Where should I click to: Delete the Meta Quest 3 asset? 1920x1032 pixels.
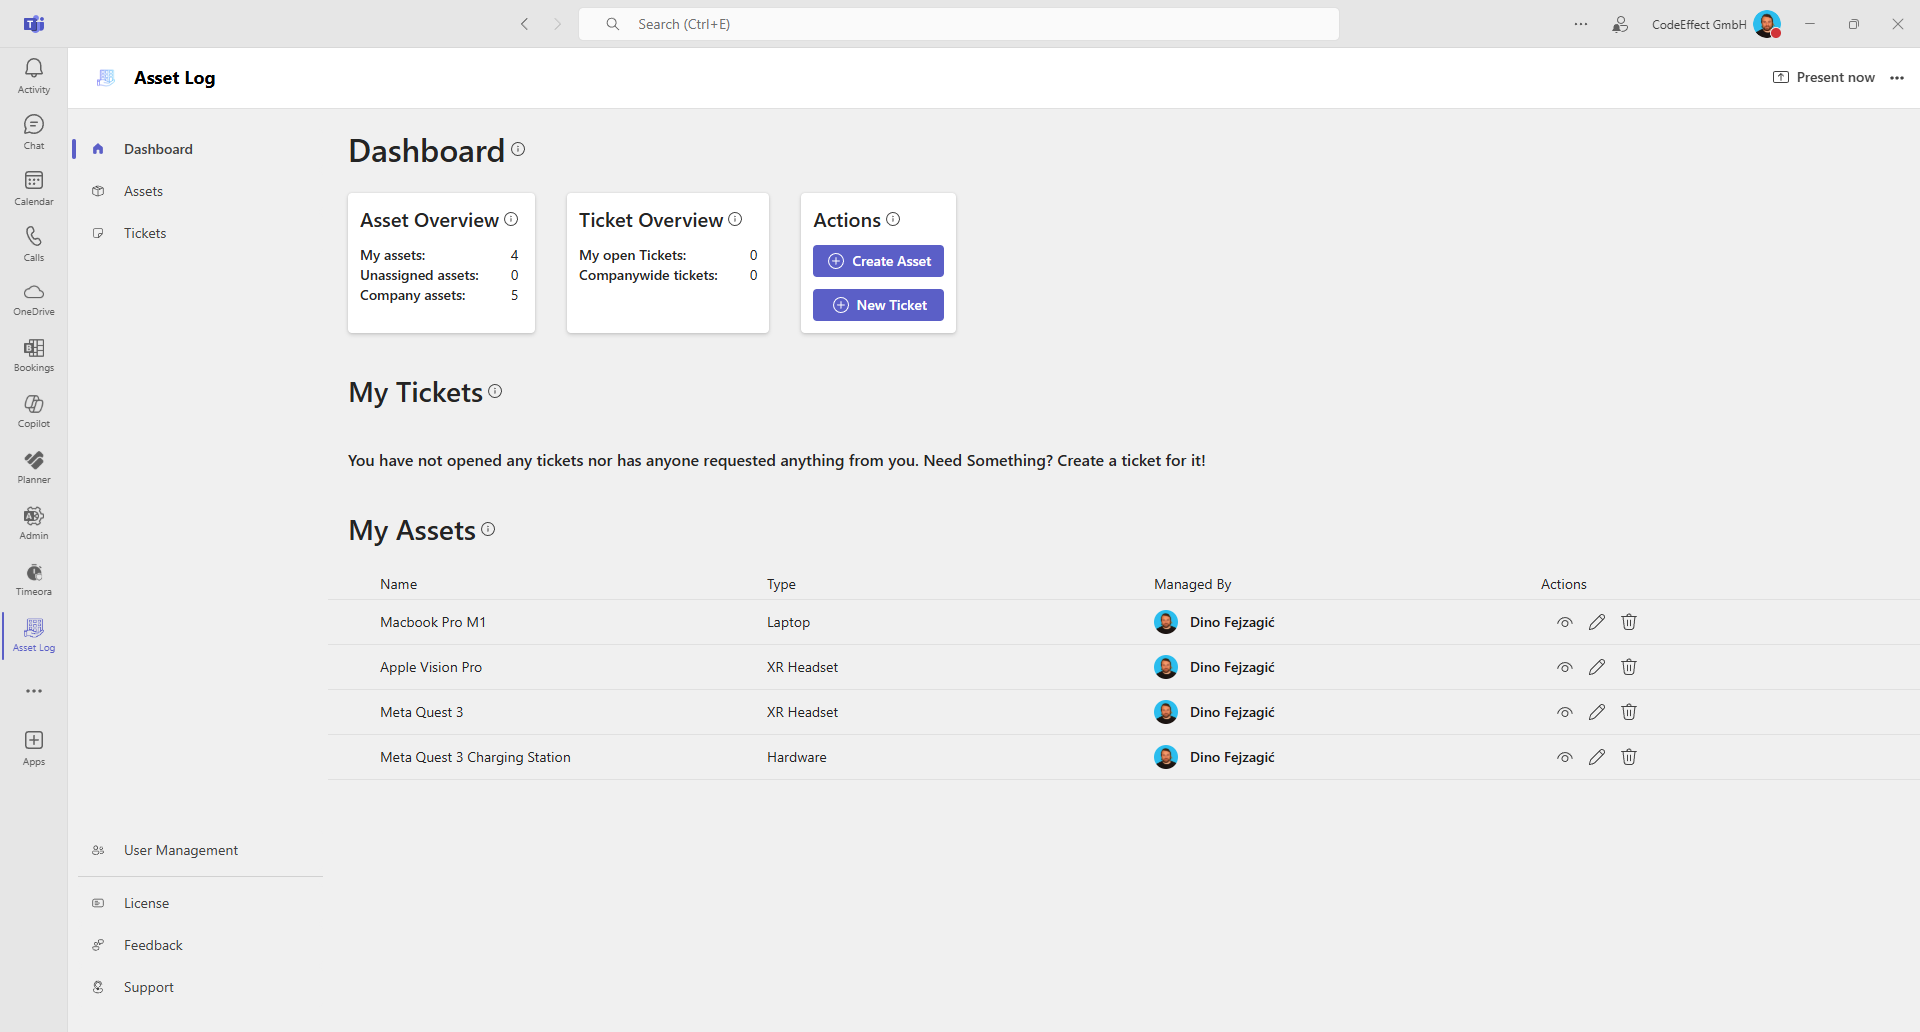[1629, 712]
